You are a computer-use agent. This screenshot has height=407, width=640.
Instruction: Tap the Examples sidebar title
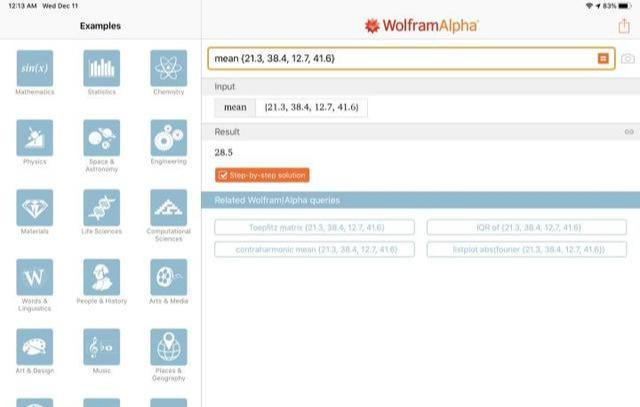(100, 26)
